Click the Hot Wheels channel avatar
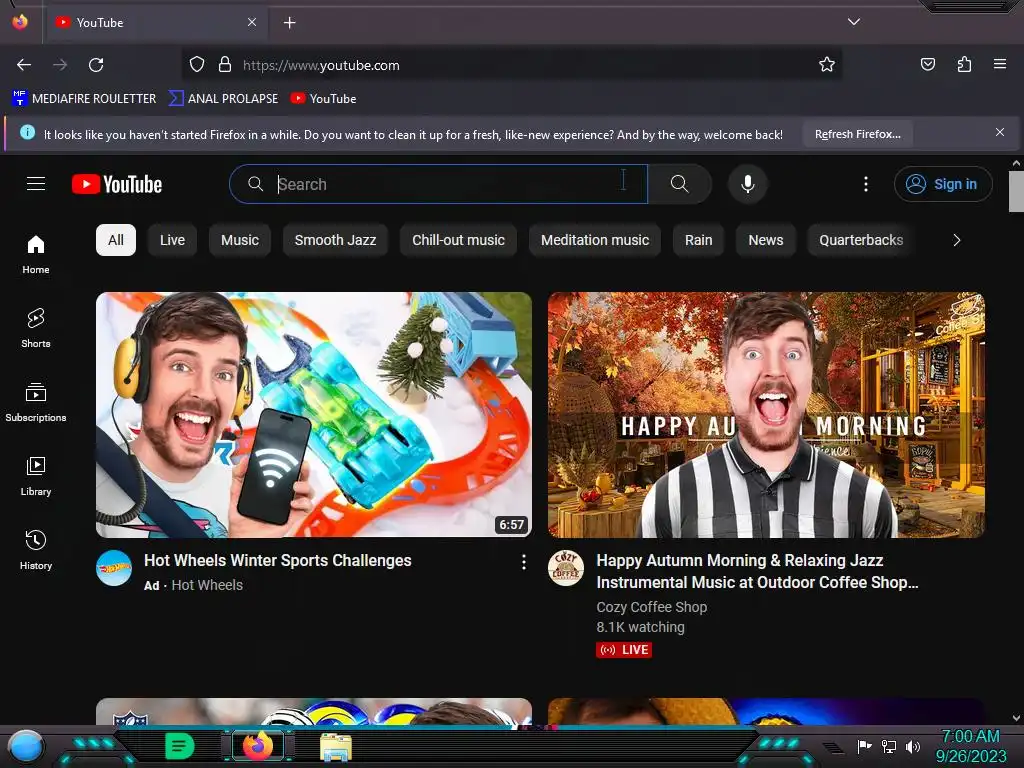The image size is (1024, 768). [x=114, y=568]
